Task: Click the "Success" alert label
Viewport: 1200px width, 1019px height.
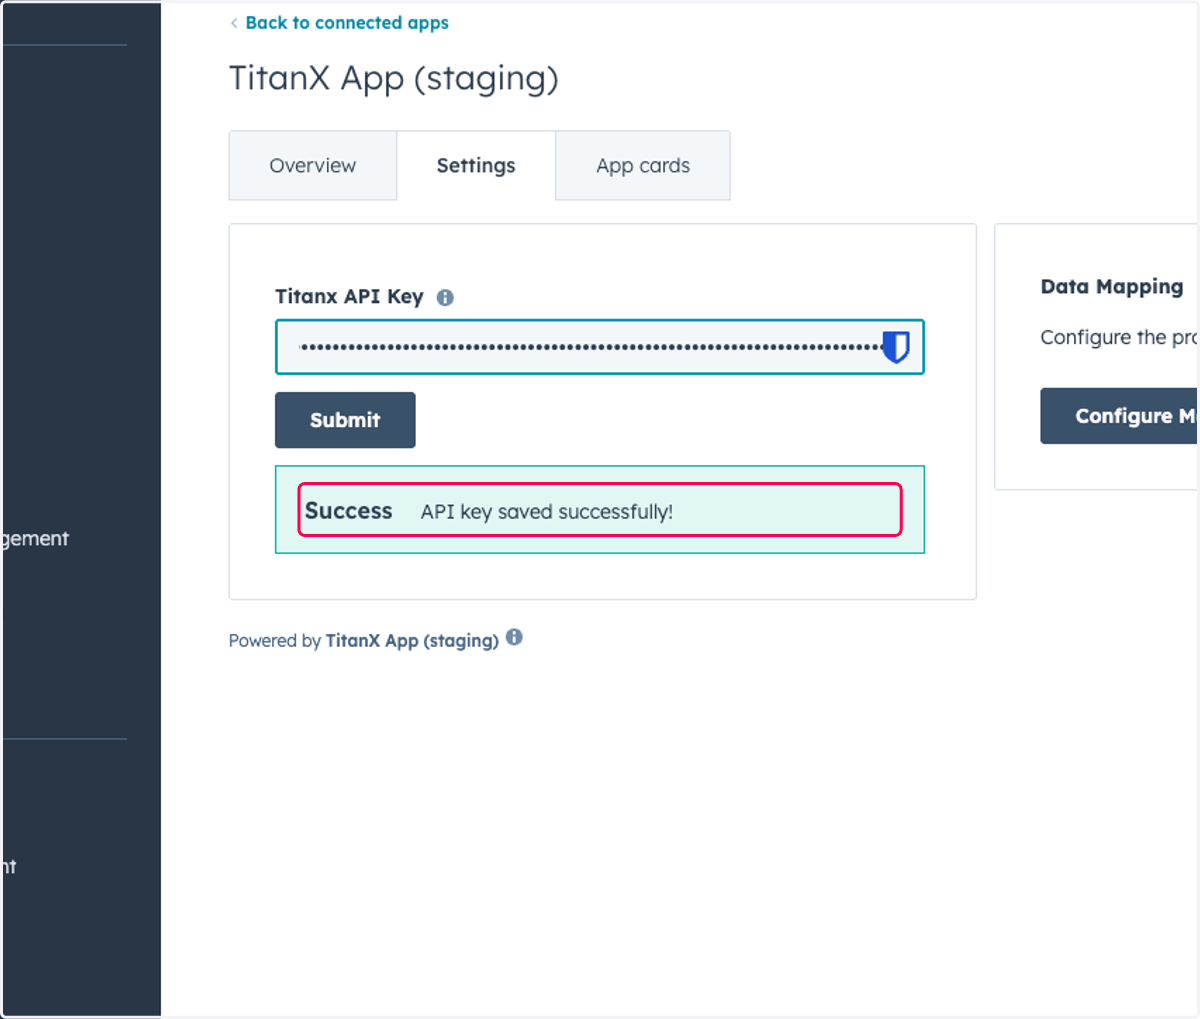Action: 349,511
